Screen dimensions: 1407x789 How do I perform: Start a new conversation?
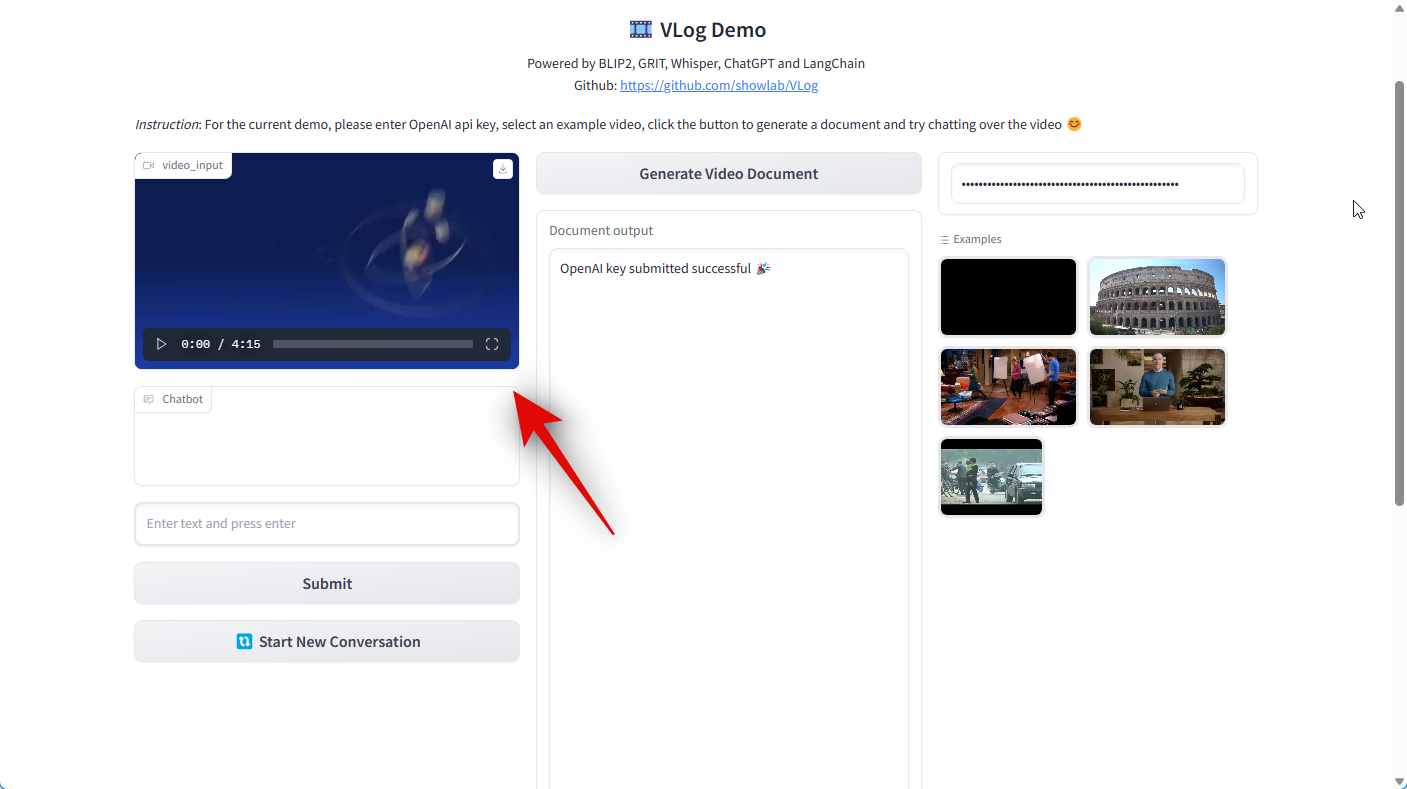coord(327,642)
